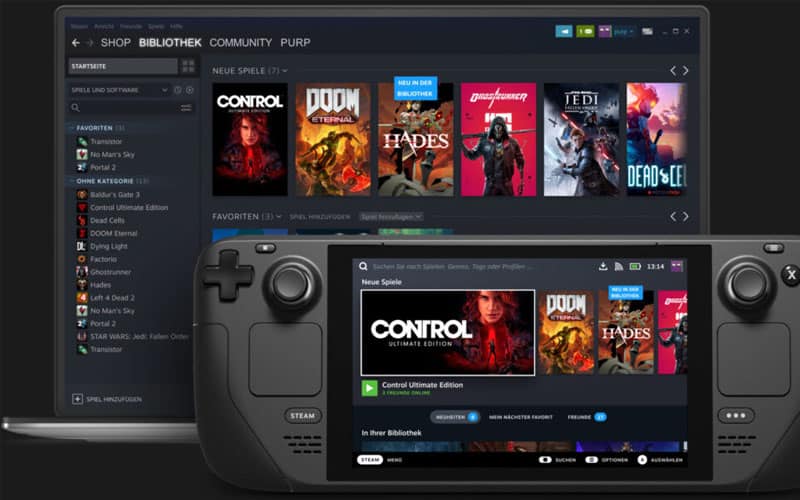Click the network signal icon on the Steam Deck
The width and height of the screenshot is (800, 500).
(618, 266)
